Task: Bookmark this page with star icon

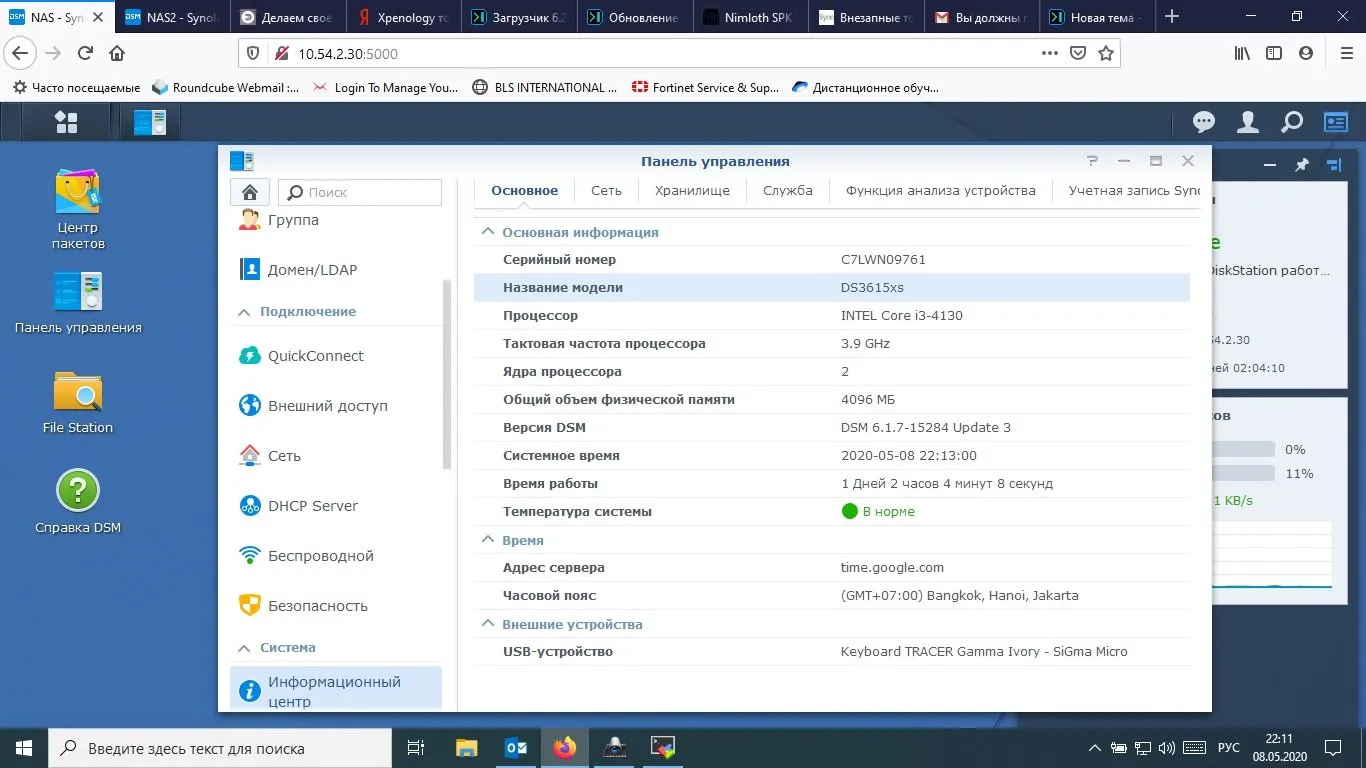Action: (x=1106, y=53)
